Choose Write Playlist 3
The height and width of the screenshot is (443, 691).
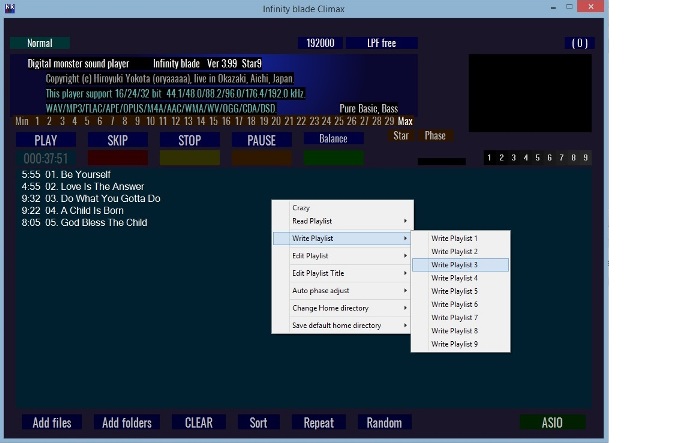point(461,265)
